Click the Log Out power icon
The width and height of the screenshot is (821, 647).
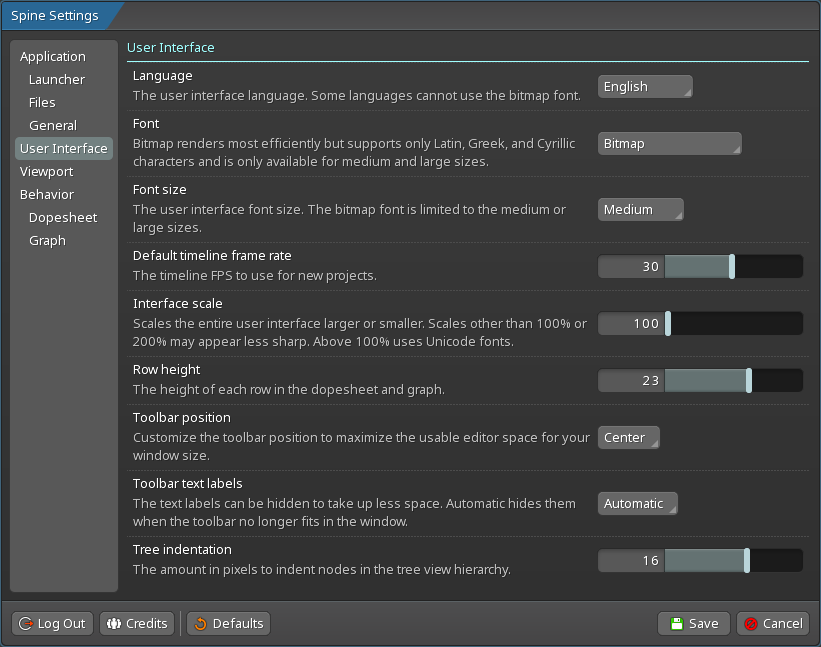(x=26, y=624)
